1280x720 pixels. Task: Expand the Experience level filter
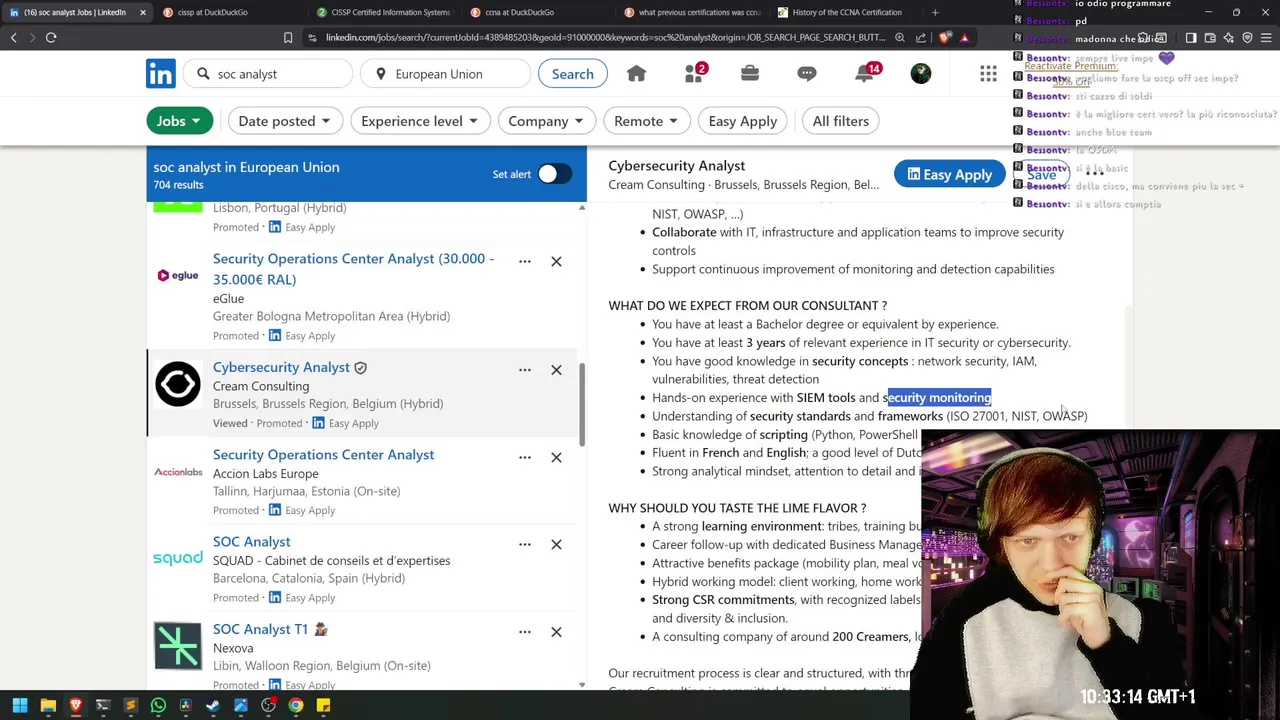(419, 121)
